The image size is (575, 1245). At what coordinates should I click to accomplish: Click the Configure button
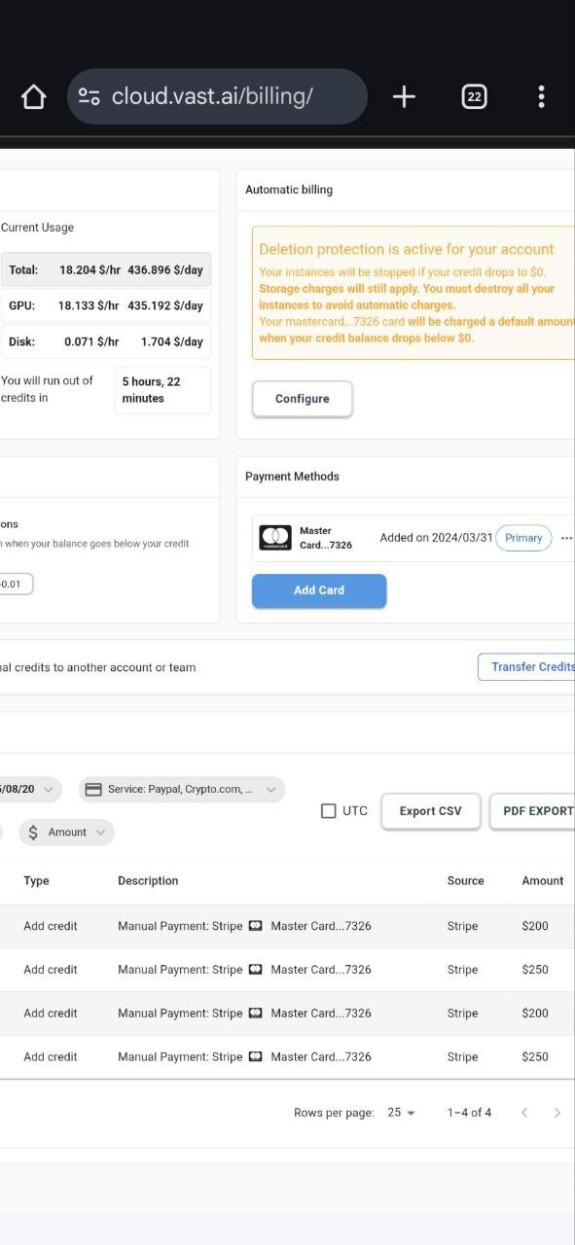tap(302, 399)
